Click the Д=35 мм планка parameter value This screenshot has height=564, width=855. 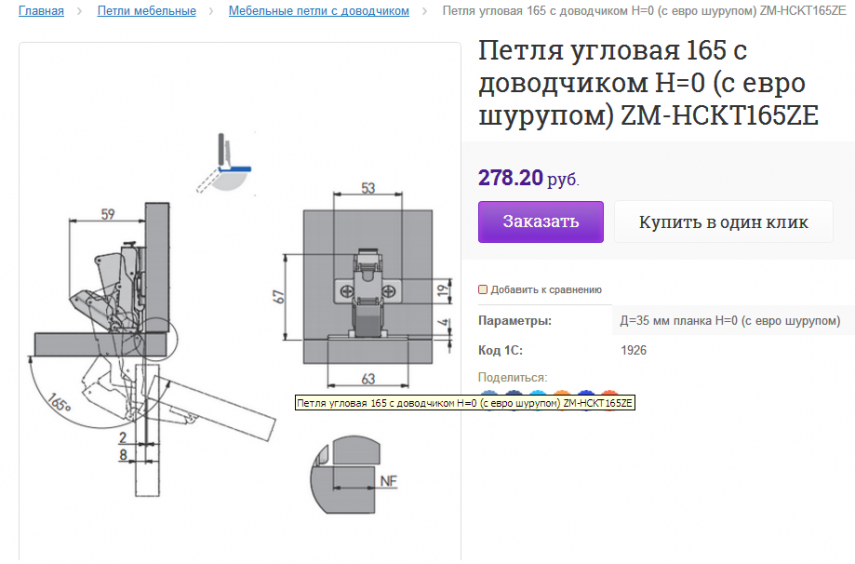(x=730, y=321)
